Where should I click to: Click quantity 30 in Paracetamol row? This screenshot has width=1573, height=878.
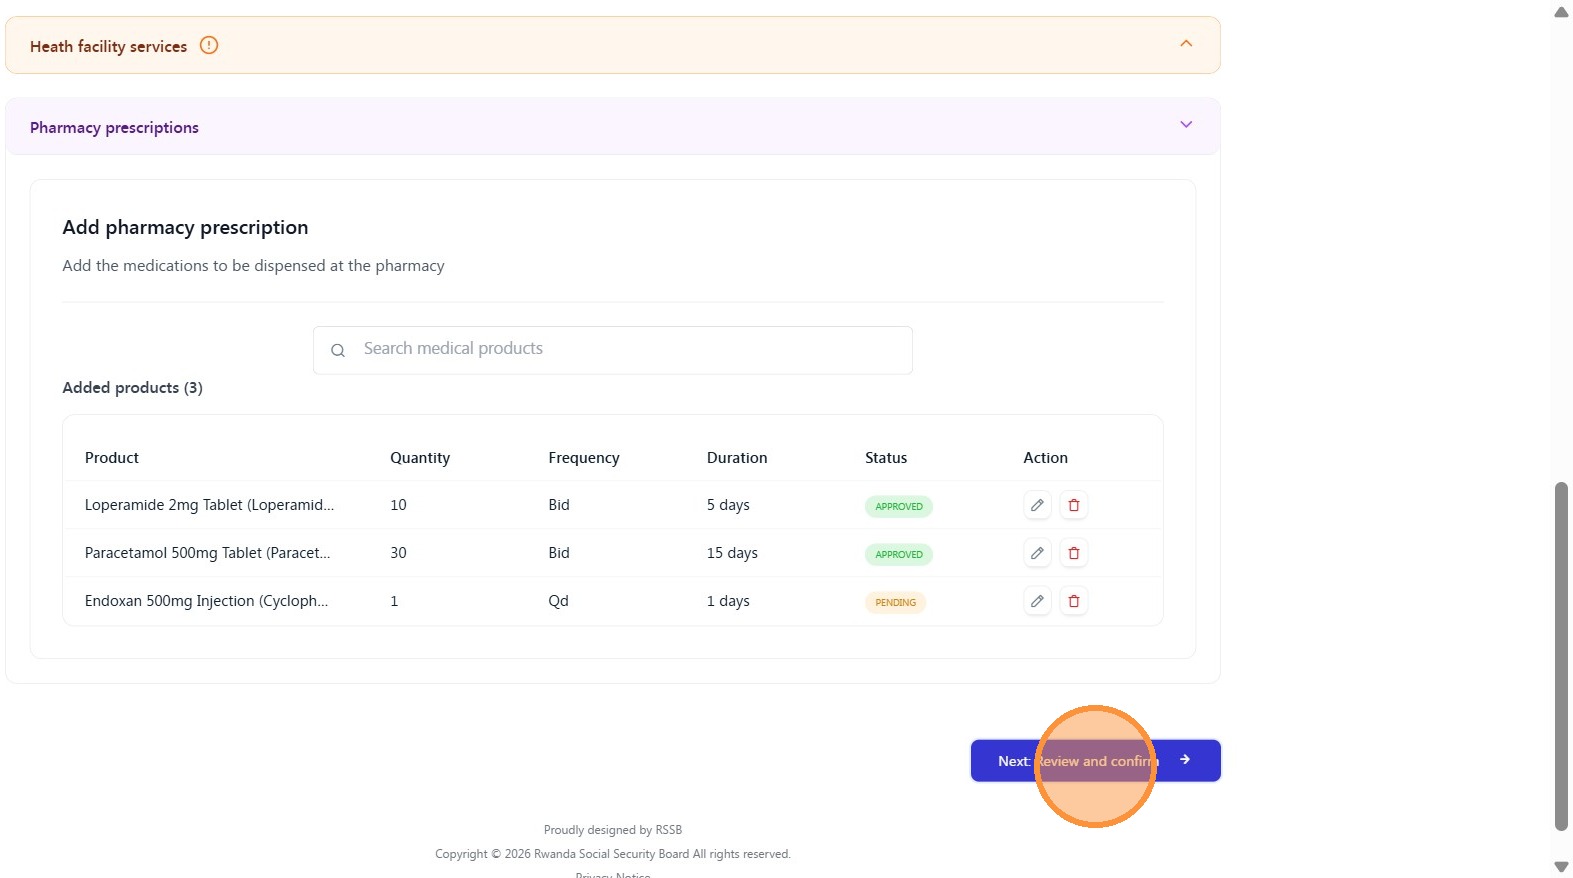(x=398, y=553)
